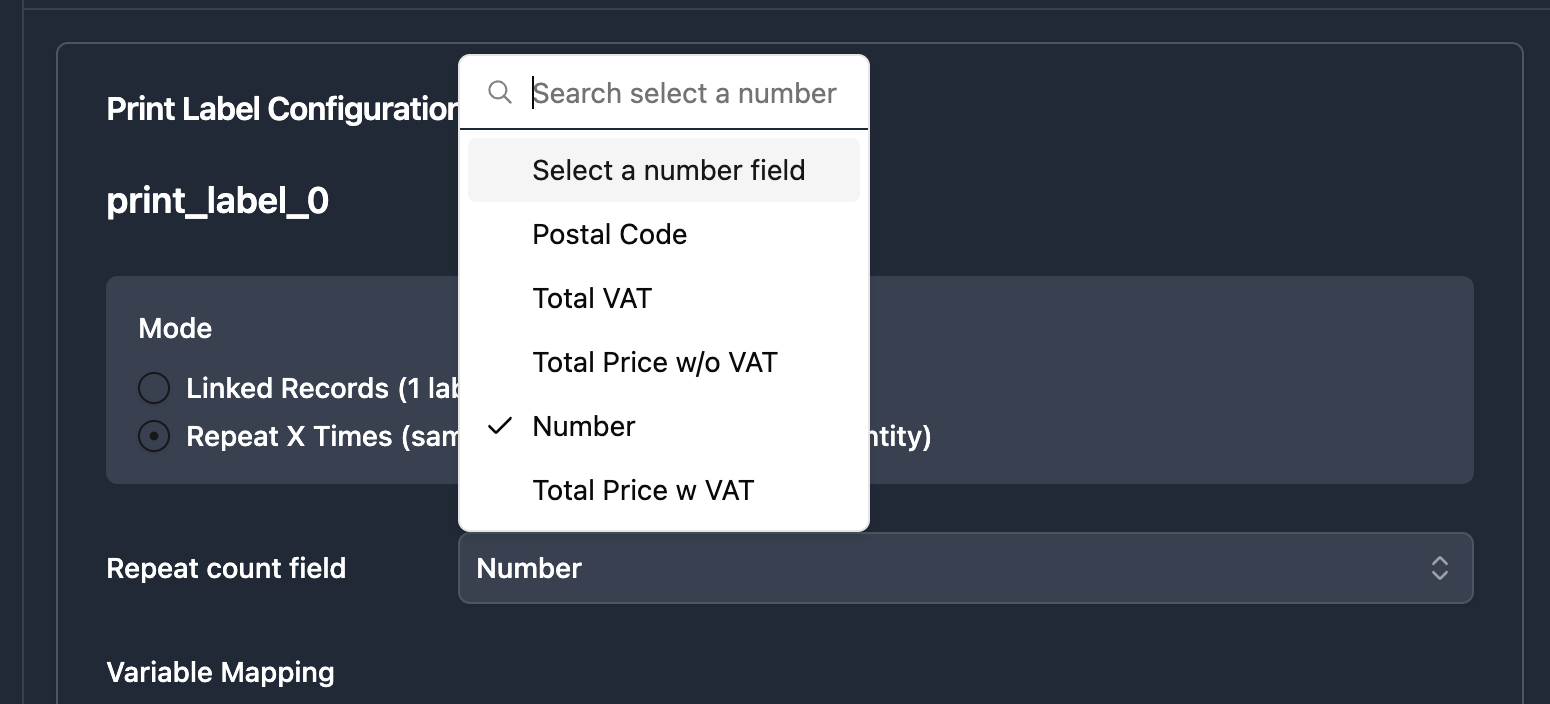Focus the 'Search select a number' input
1550x704 pixels.
[x=684, y=93]
